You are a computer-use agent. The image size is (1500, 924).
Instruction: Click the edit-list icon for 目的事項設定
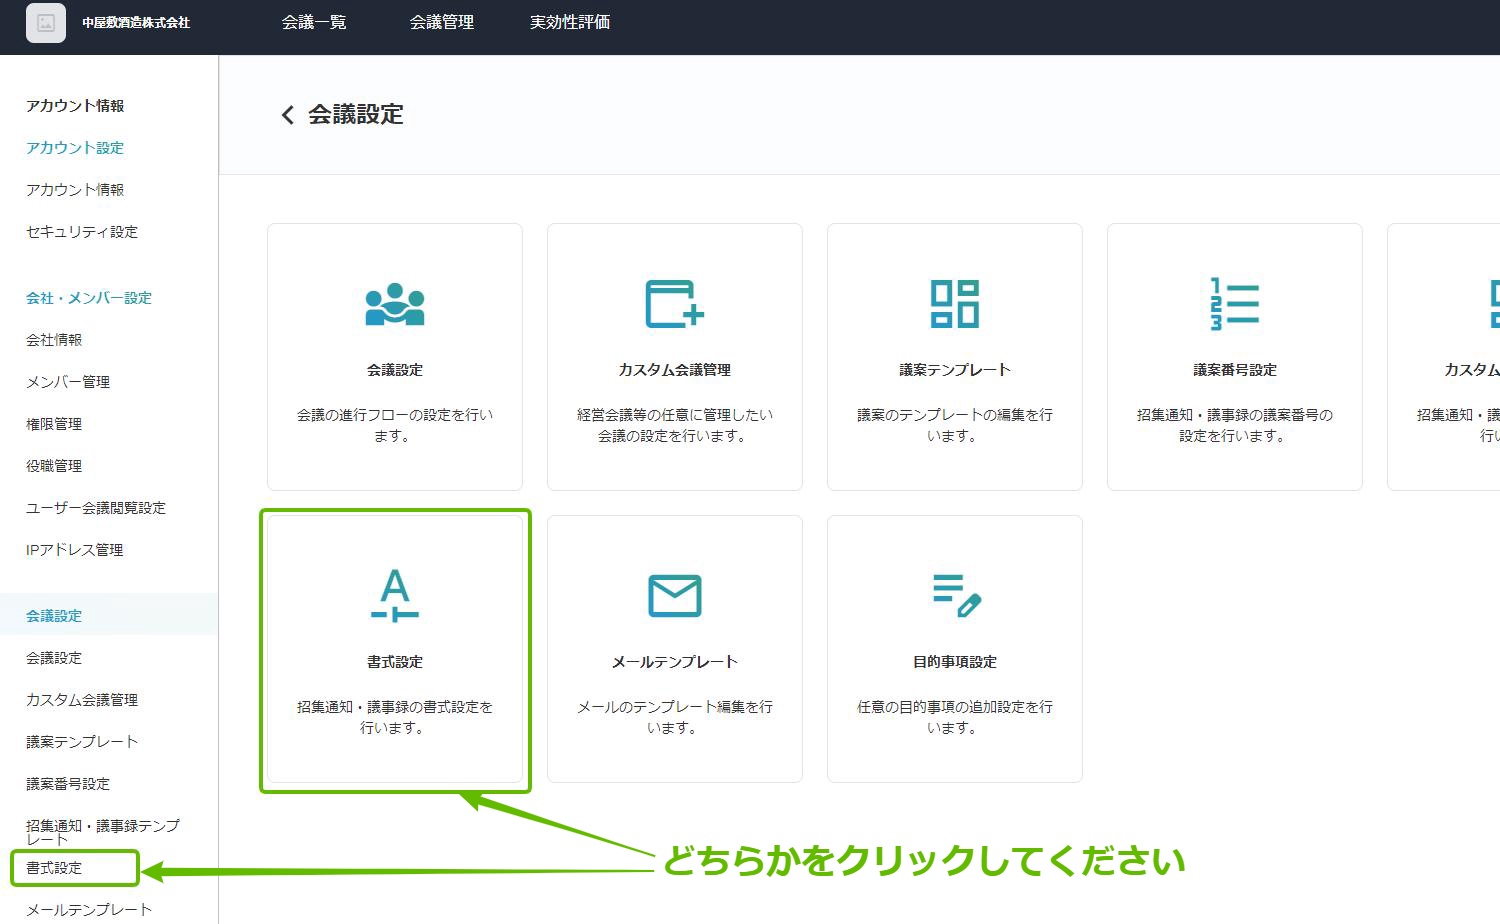(956, 595)
